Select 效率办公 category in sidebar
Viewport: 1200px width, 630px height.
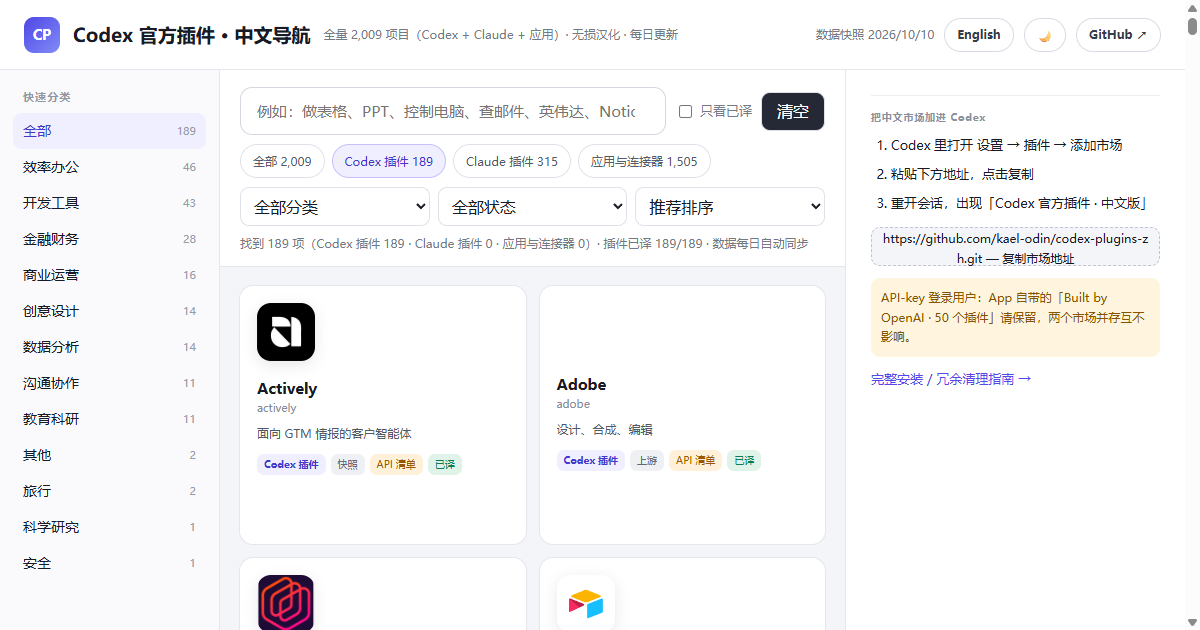pyautogui.click(x=109, y=167)
